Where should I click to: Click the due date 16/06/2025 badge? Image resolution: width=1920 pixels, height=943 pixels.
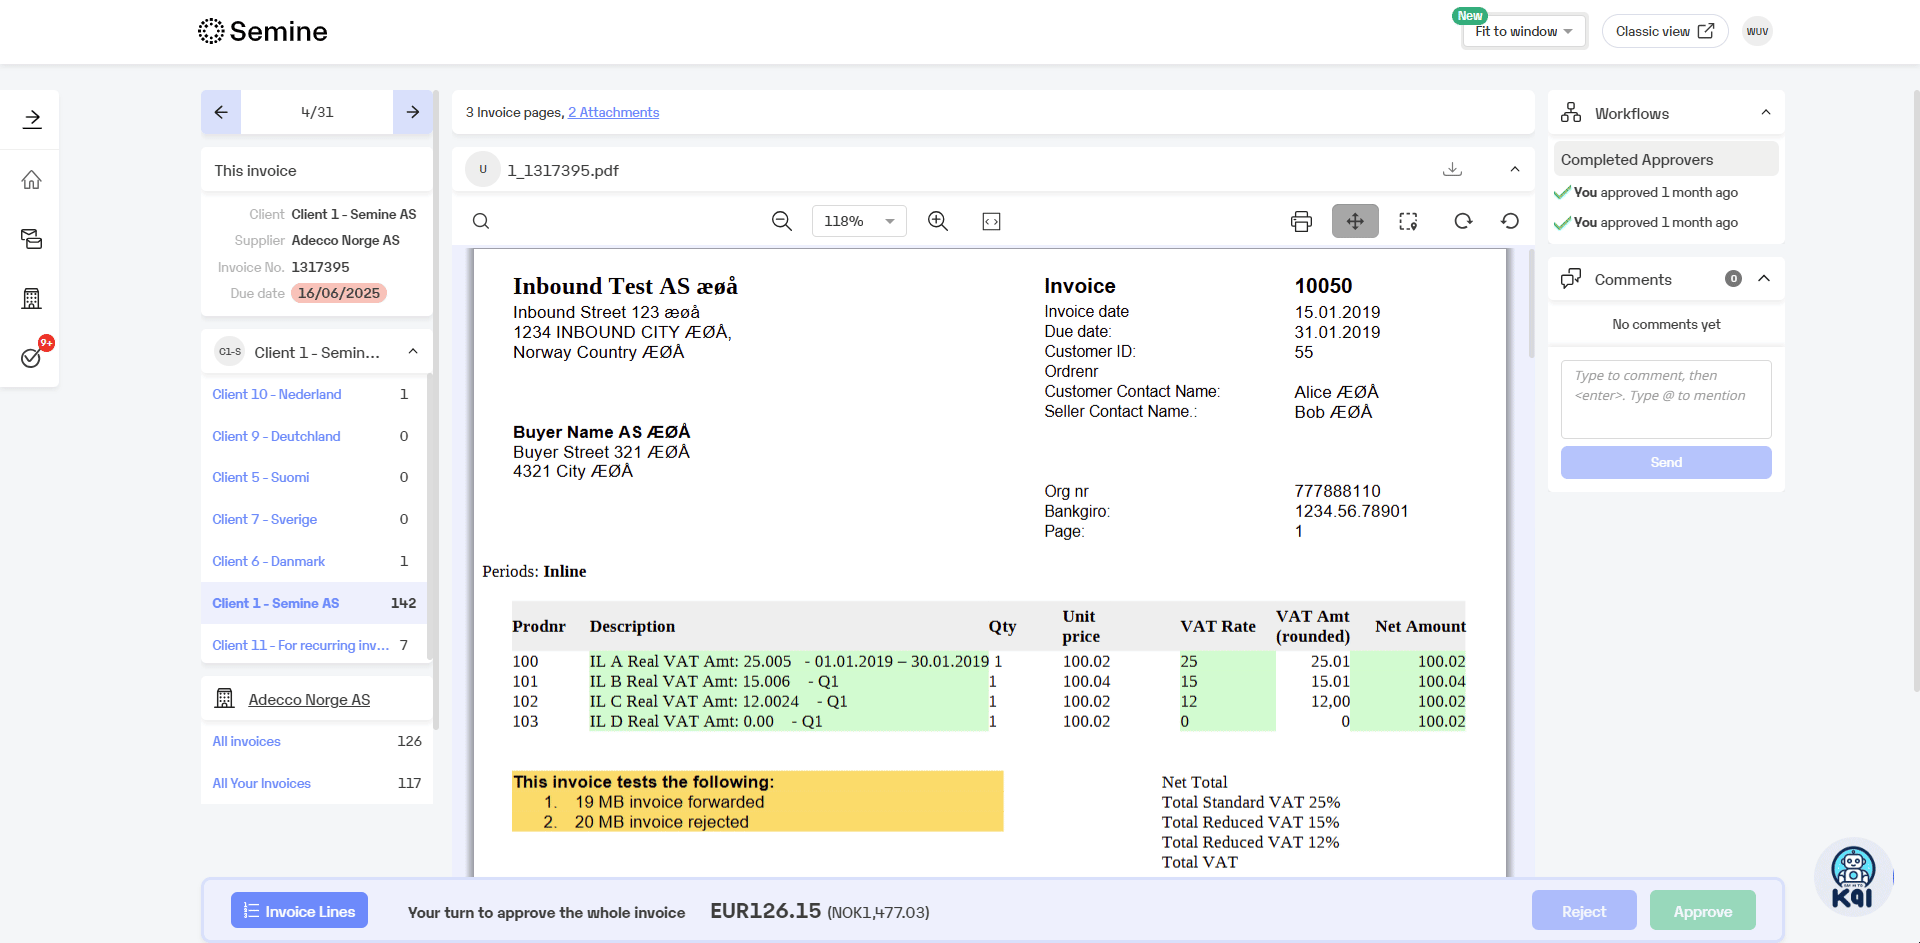[x=339, y=293]
